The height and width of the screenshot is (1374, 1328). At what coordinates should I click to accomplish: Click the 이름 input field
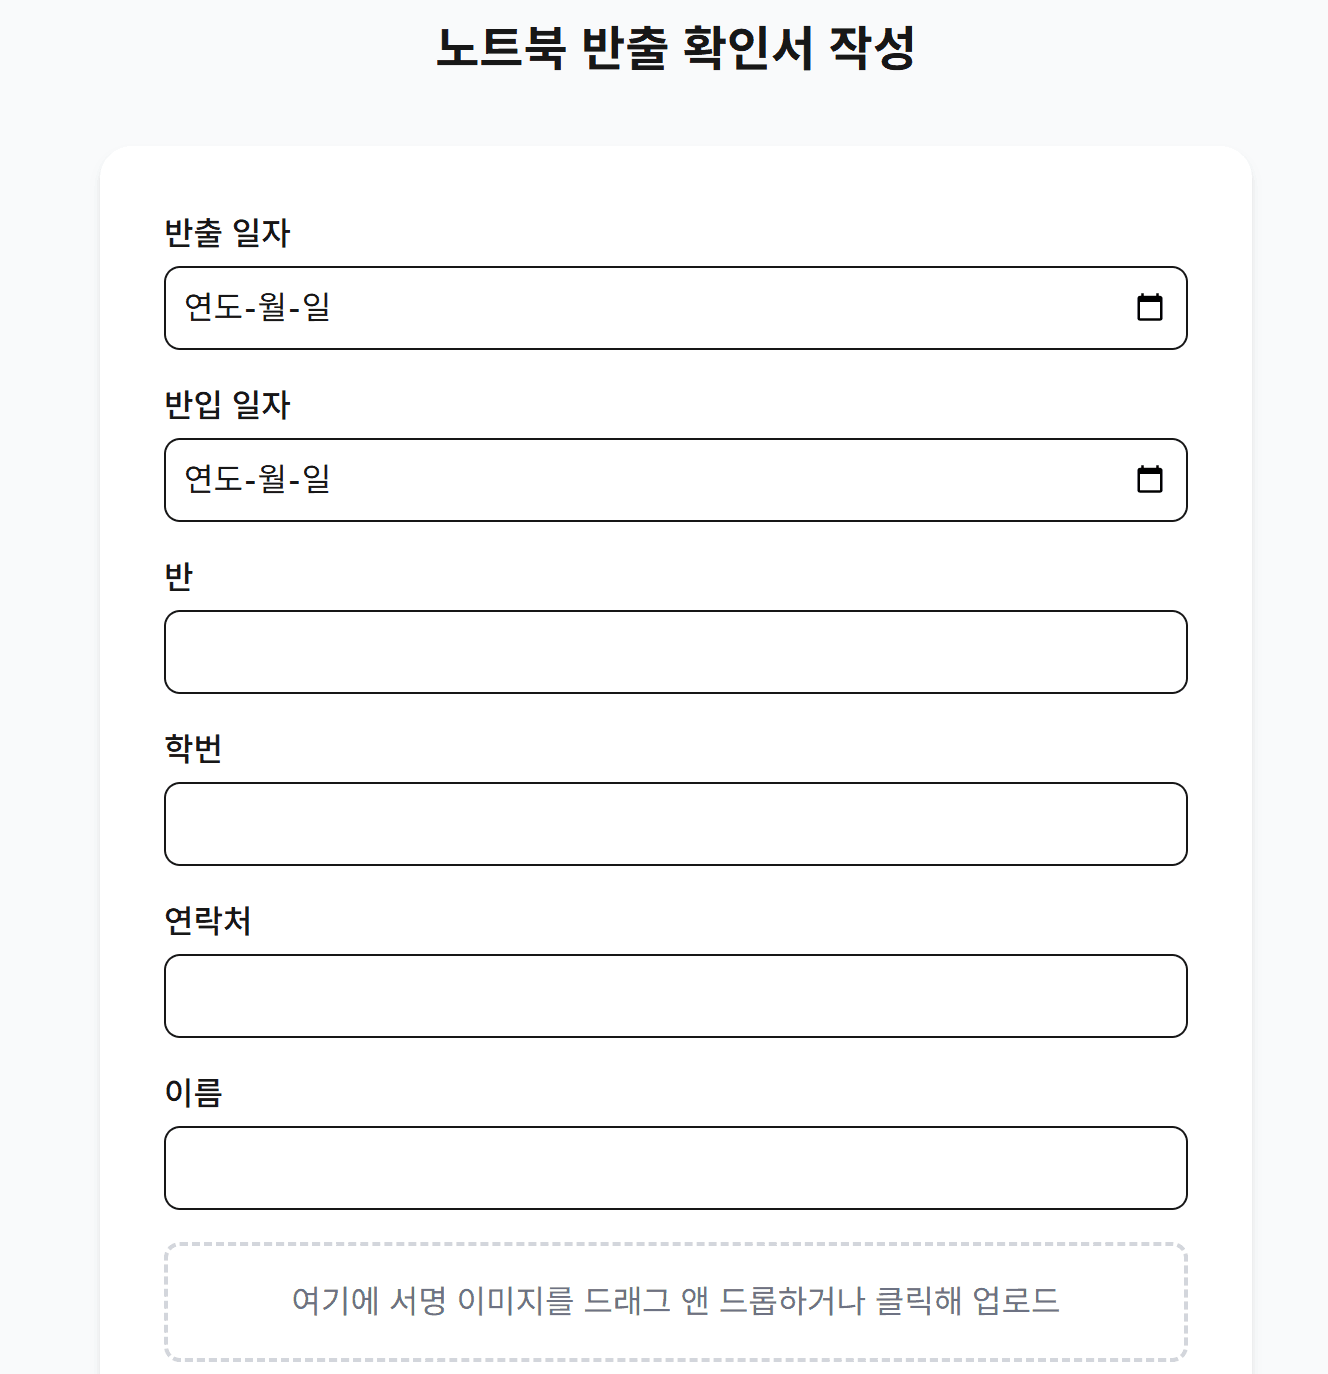(x=675, y=1168)
